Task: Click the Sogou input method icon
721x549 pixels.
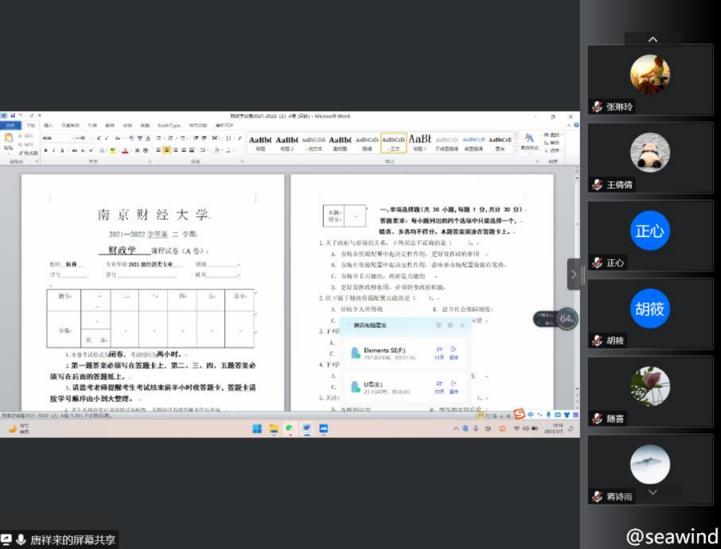Action: (x=519, y=414)
